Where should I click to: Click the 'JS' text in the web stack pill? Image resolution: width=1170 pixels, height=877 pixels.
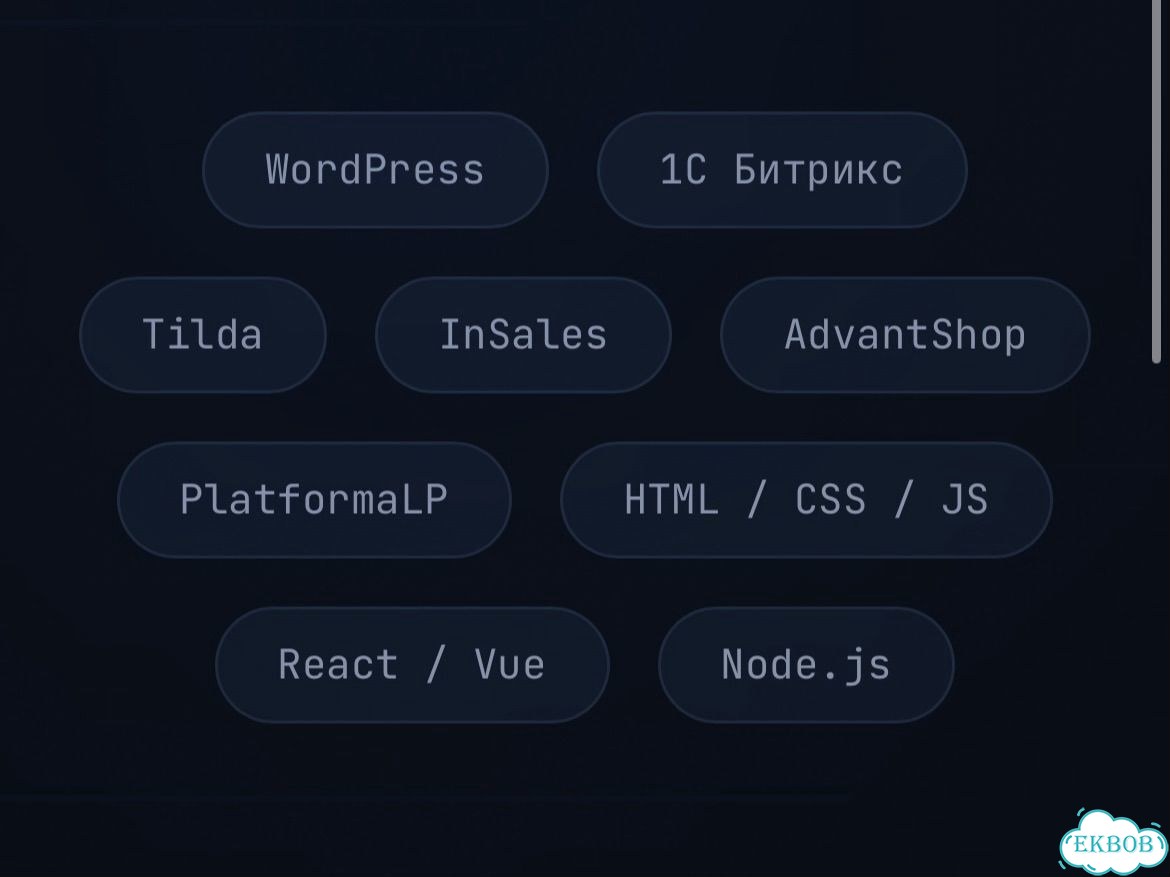point(965,499)
